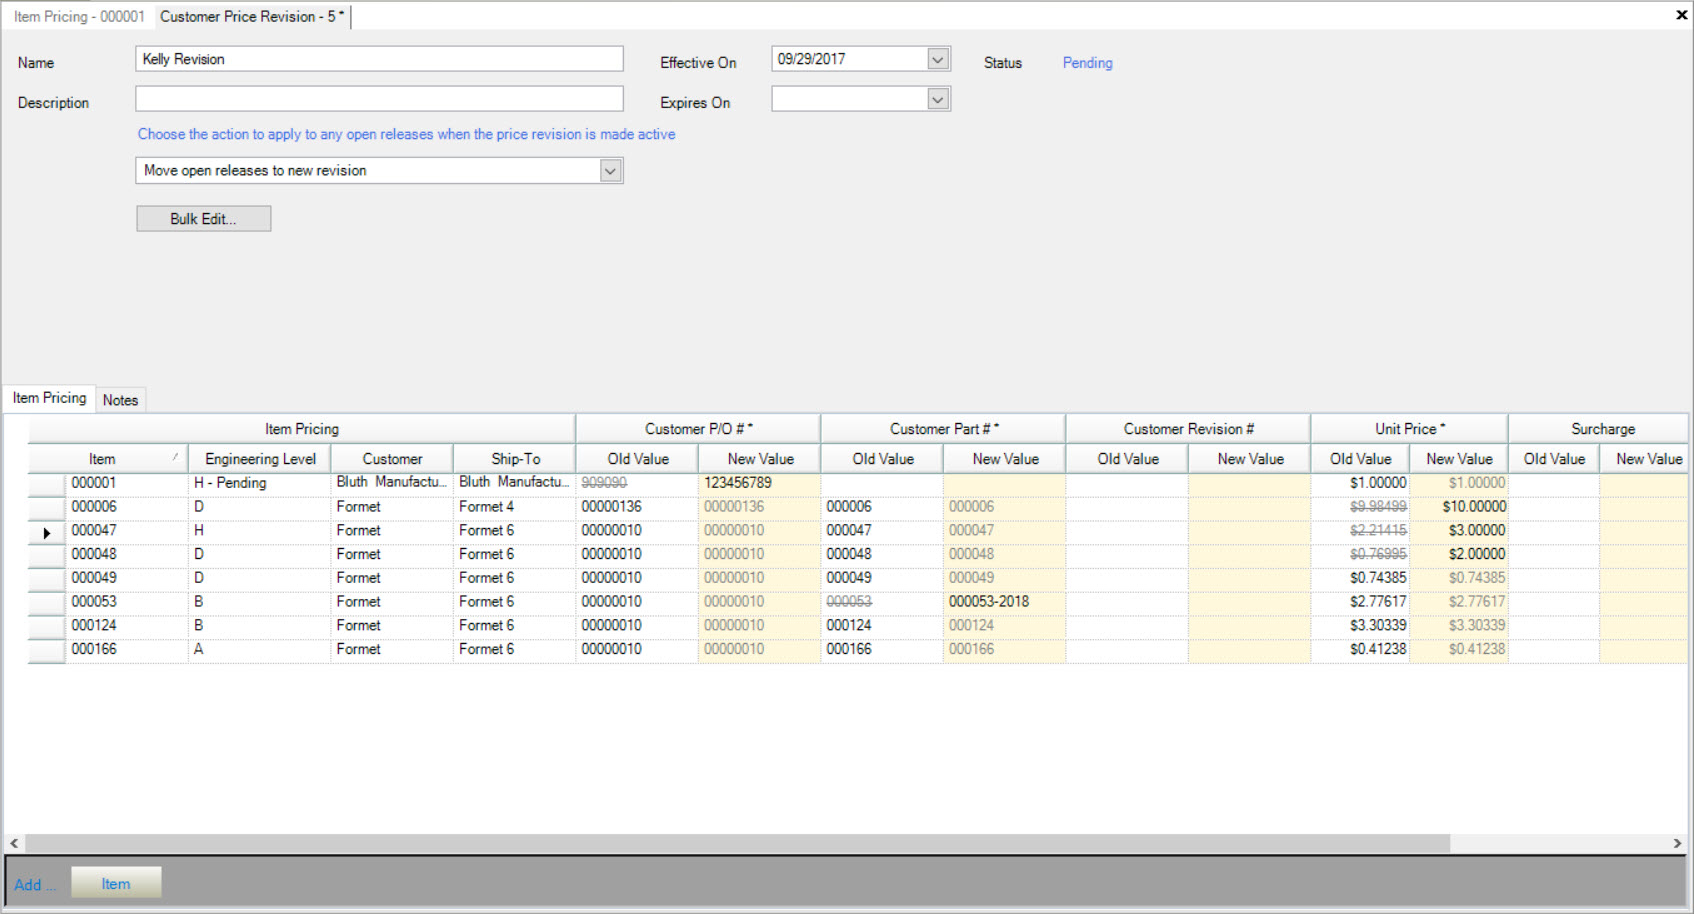This screenshot has width=1694, height=914.
Task: Open the Effective On date dropdown
Action: tap(937, 59)
